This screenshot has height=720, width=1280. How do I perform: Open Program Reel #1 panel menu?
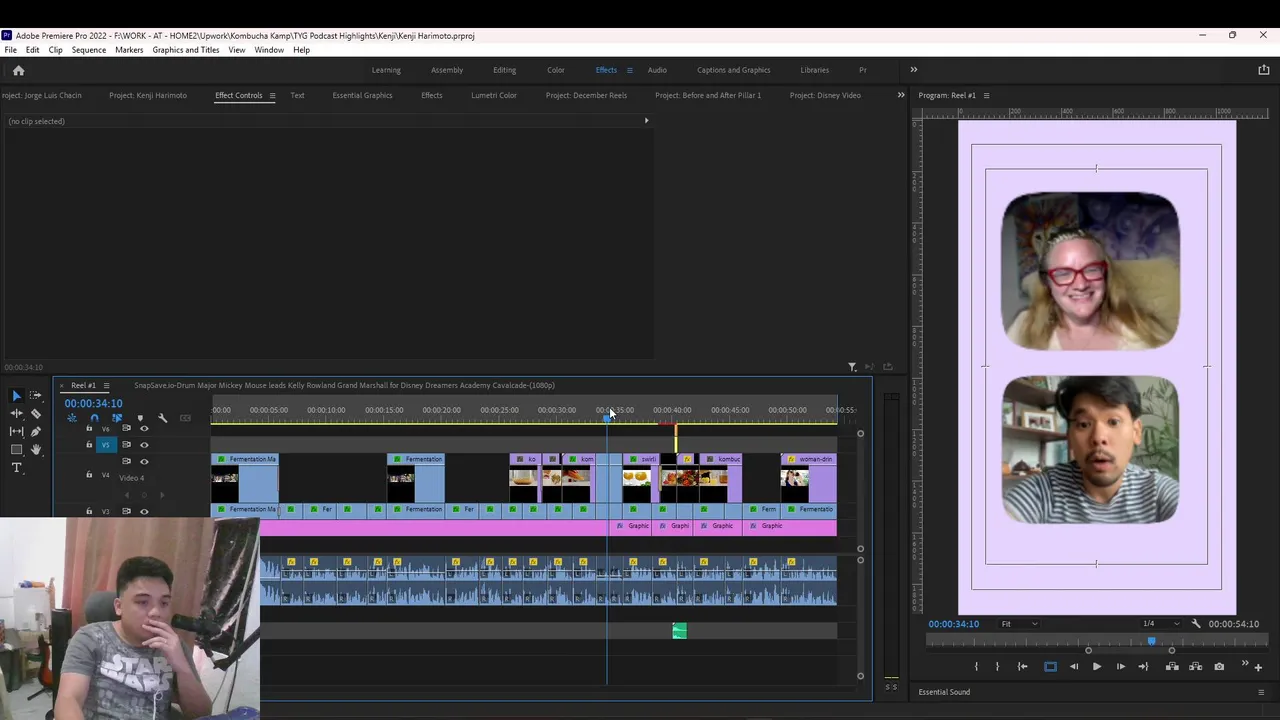(x=986, y=96)
